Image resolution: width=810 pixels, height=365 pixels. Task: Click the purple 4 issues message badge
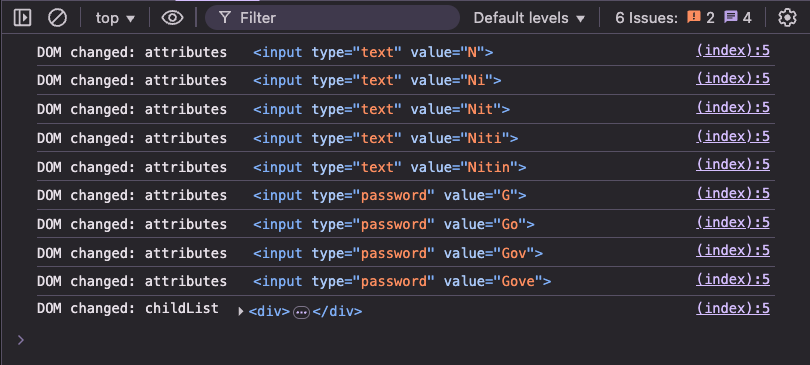click(738, 18)
